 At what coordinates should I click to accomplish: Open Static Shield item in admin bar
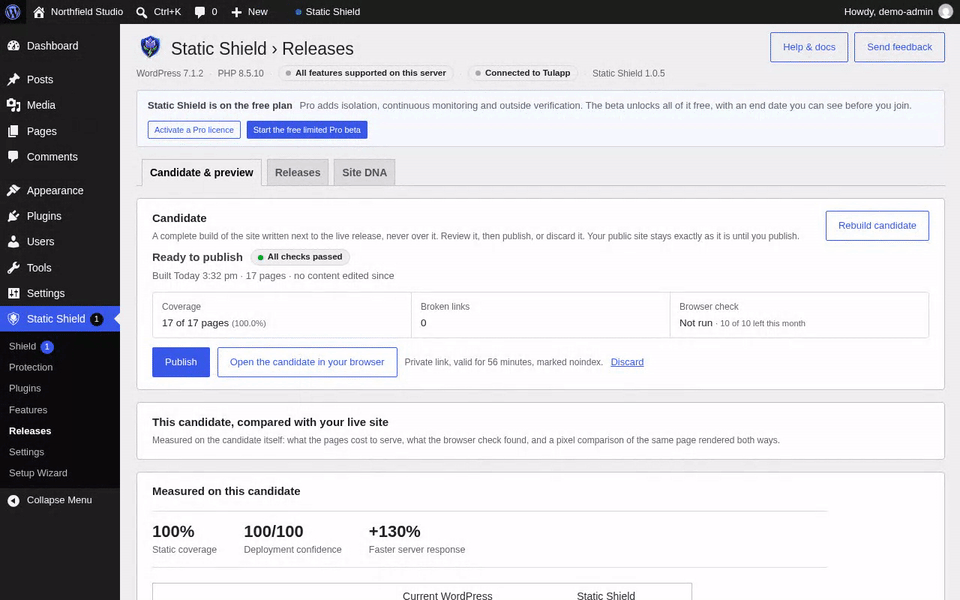[327, 12]
